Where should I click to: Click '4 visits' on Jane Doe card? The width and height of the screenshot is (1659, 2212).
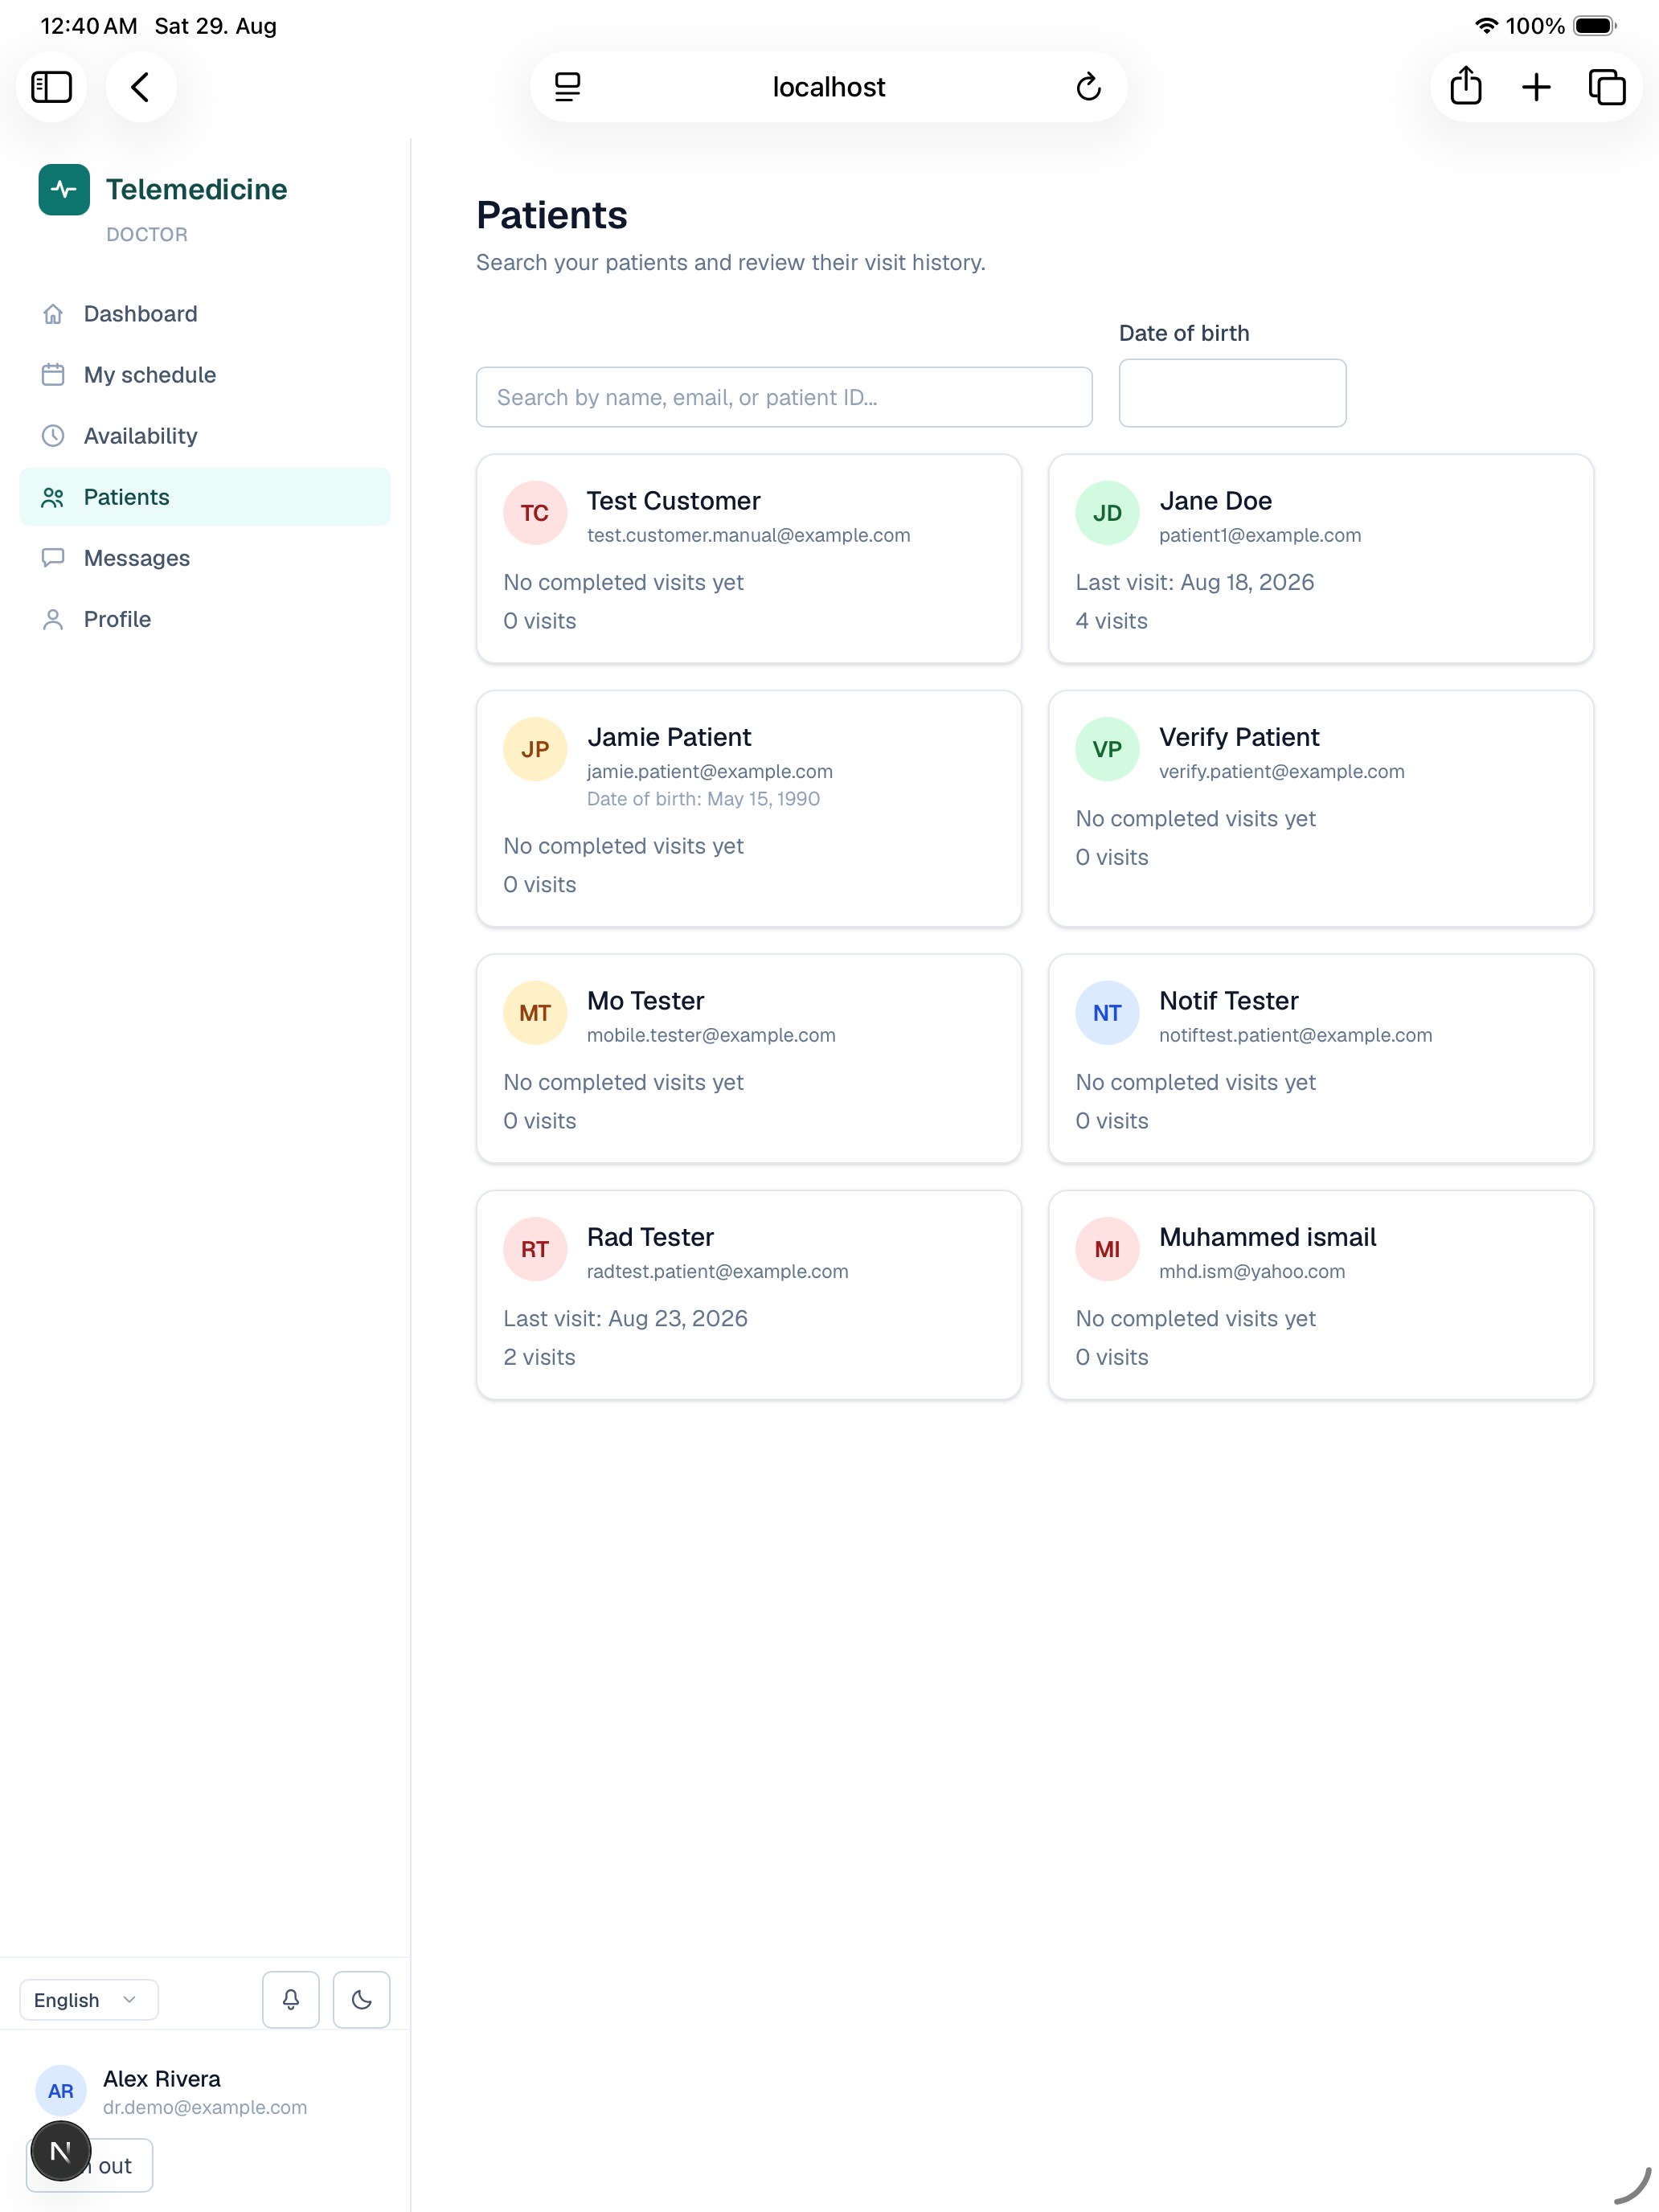tap(1111, 621)
